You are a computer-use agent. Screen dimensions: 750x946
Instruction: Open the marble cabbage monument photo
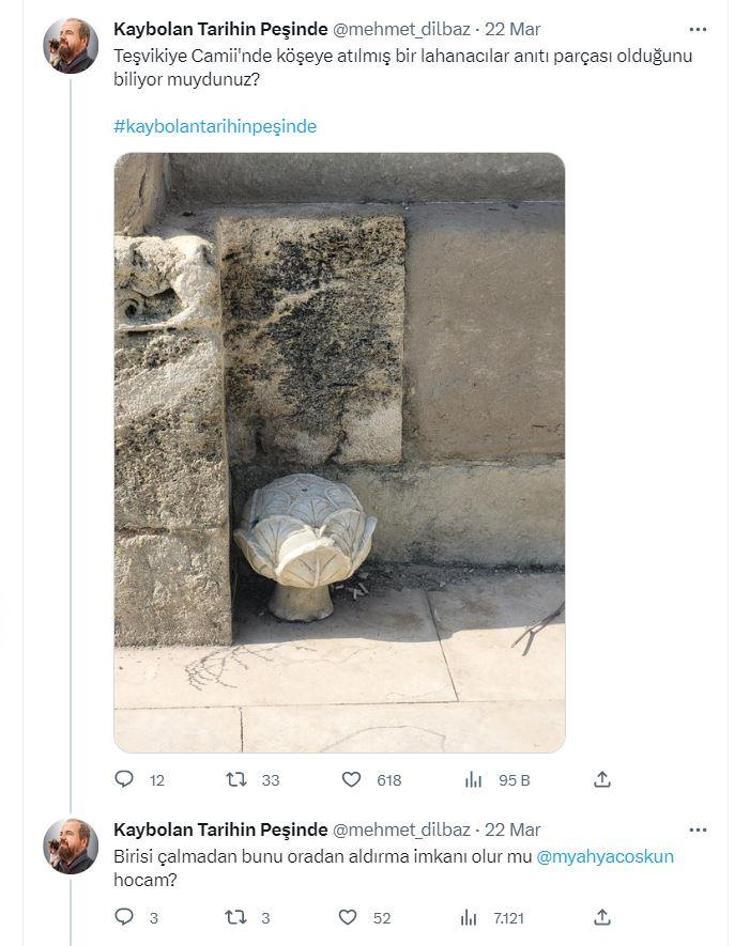tap(339, 452)
